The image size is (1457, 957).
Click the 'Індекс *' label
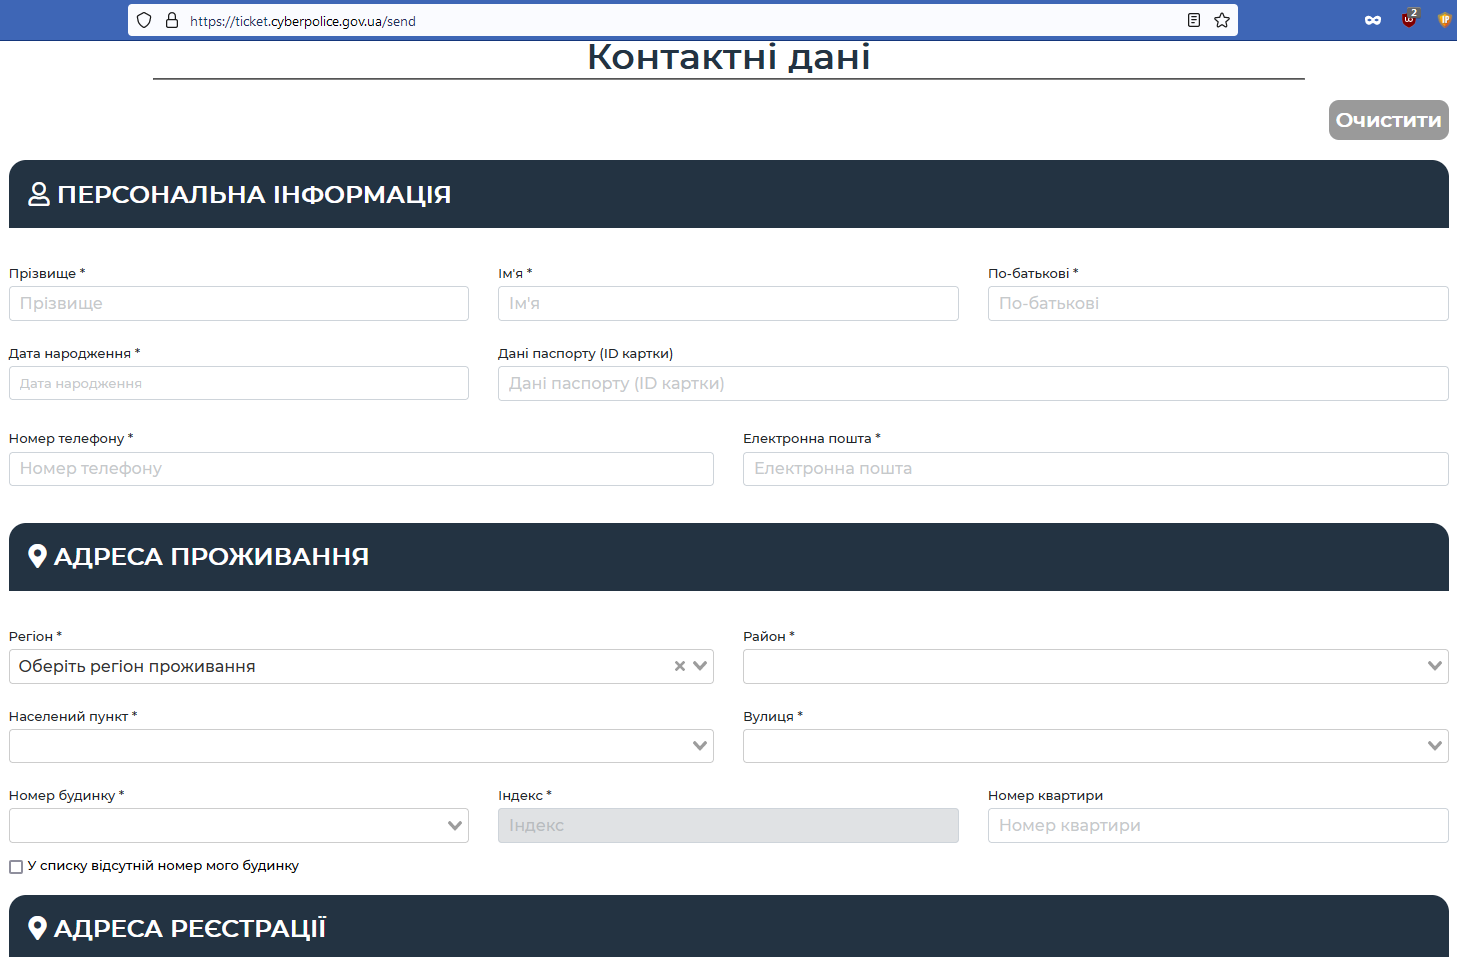[x=525, y=795]
